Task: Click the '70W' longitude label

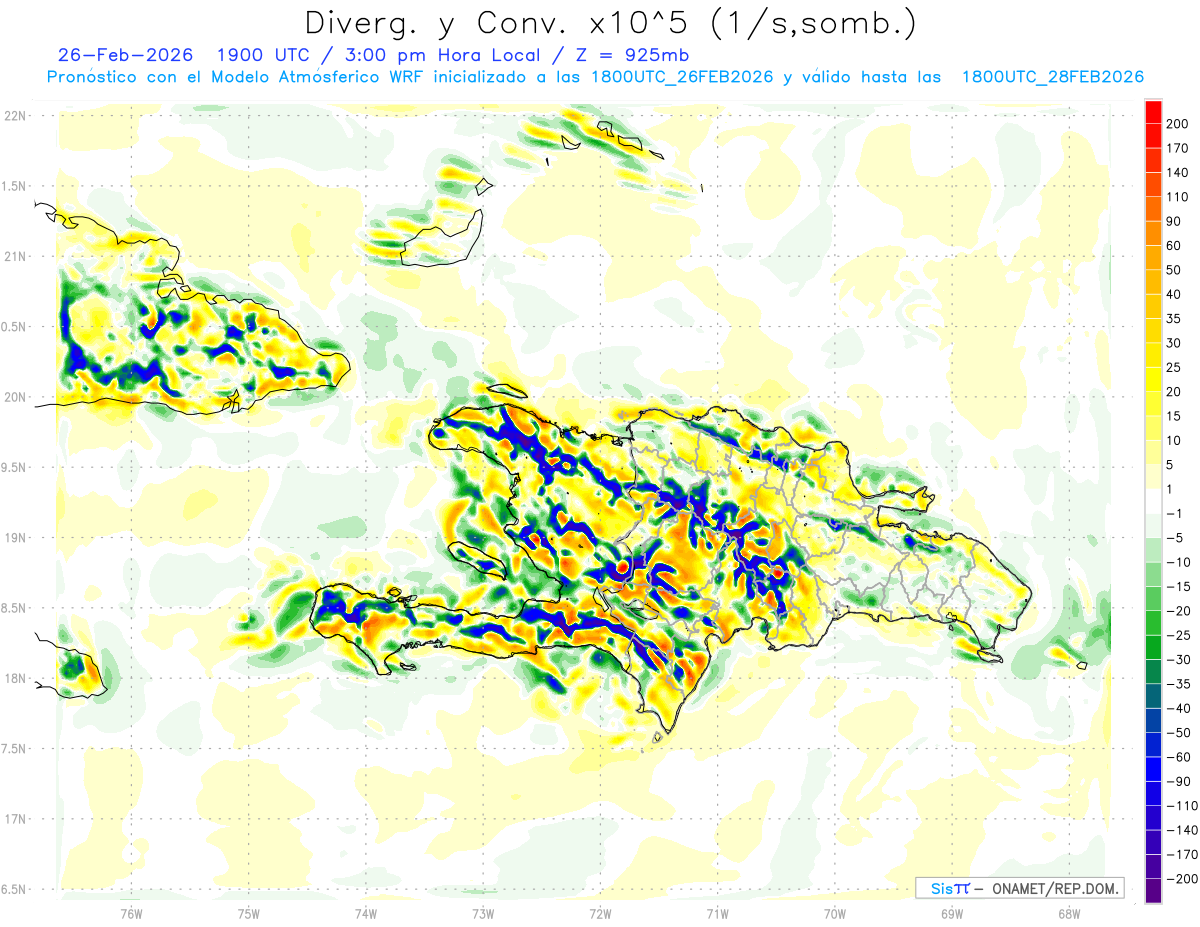Action: 835,913
